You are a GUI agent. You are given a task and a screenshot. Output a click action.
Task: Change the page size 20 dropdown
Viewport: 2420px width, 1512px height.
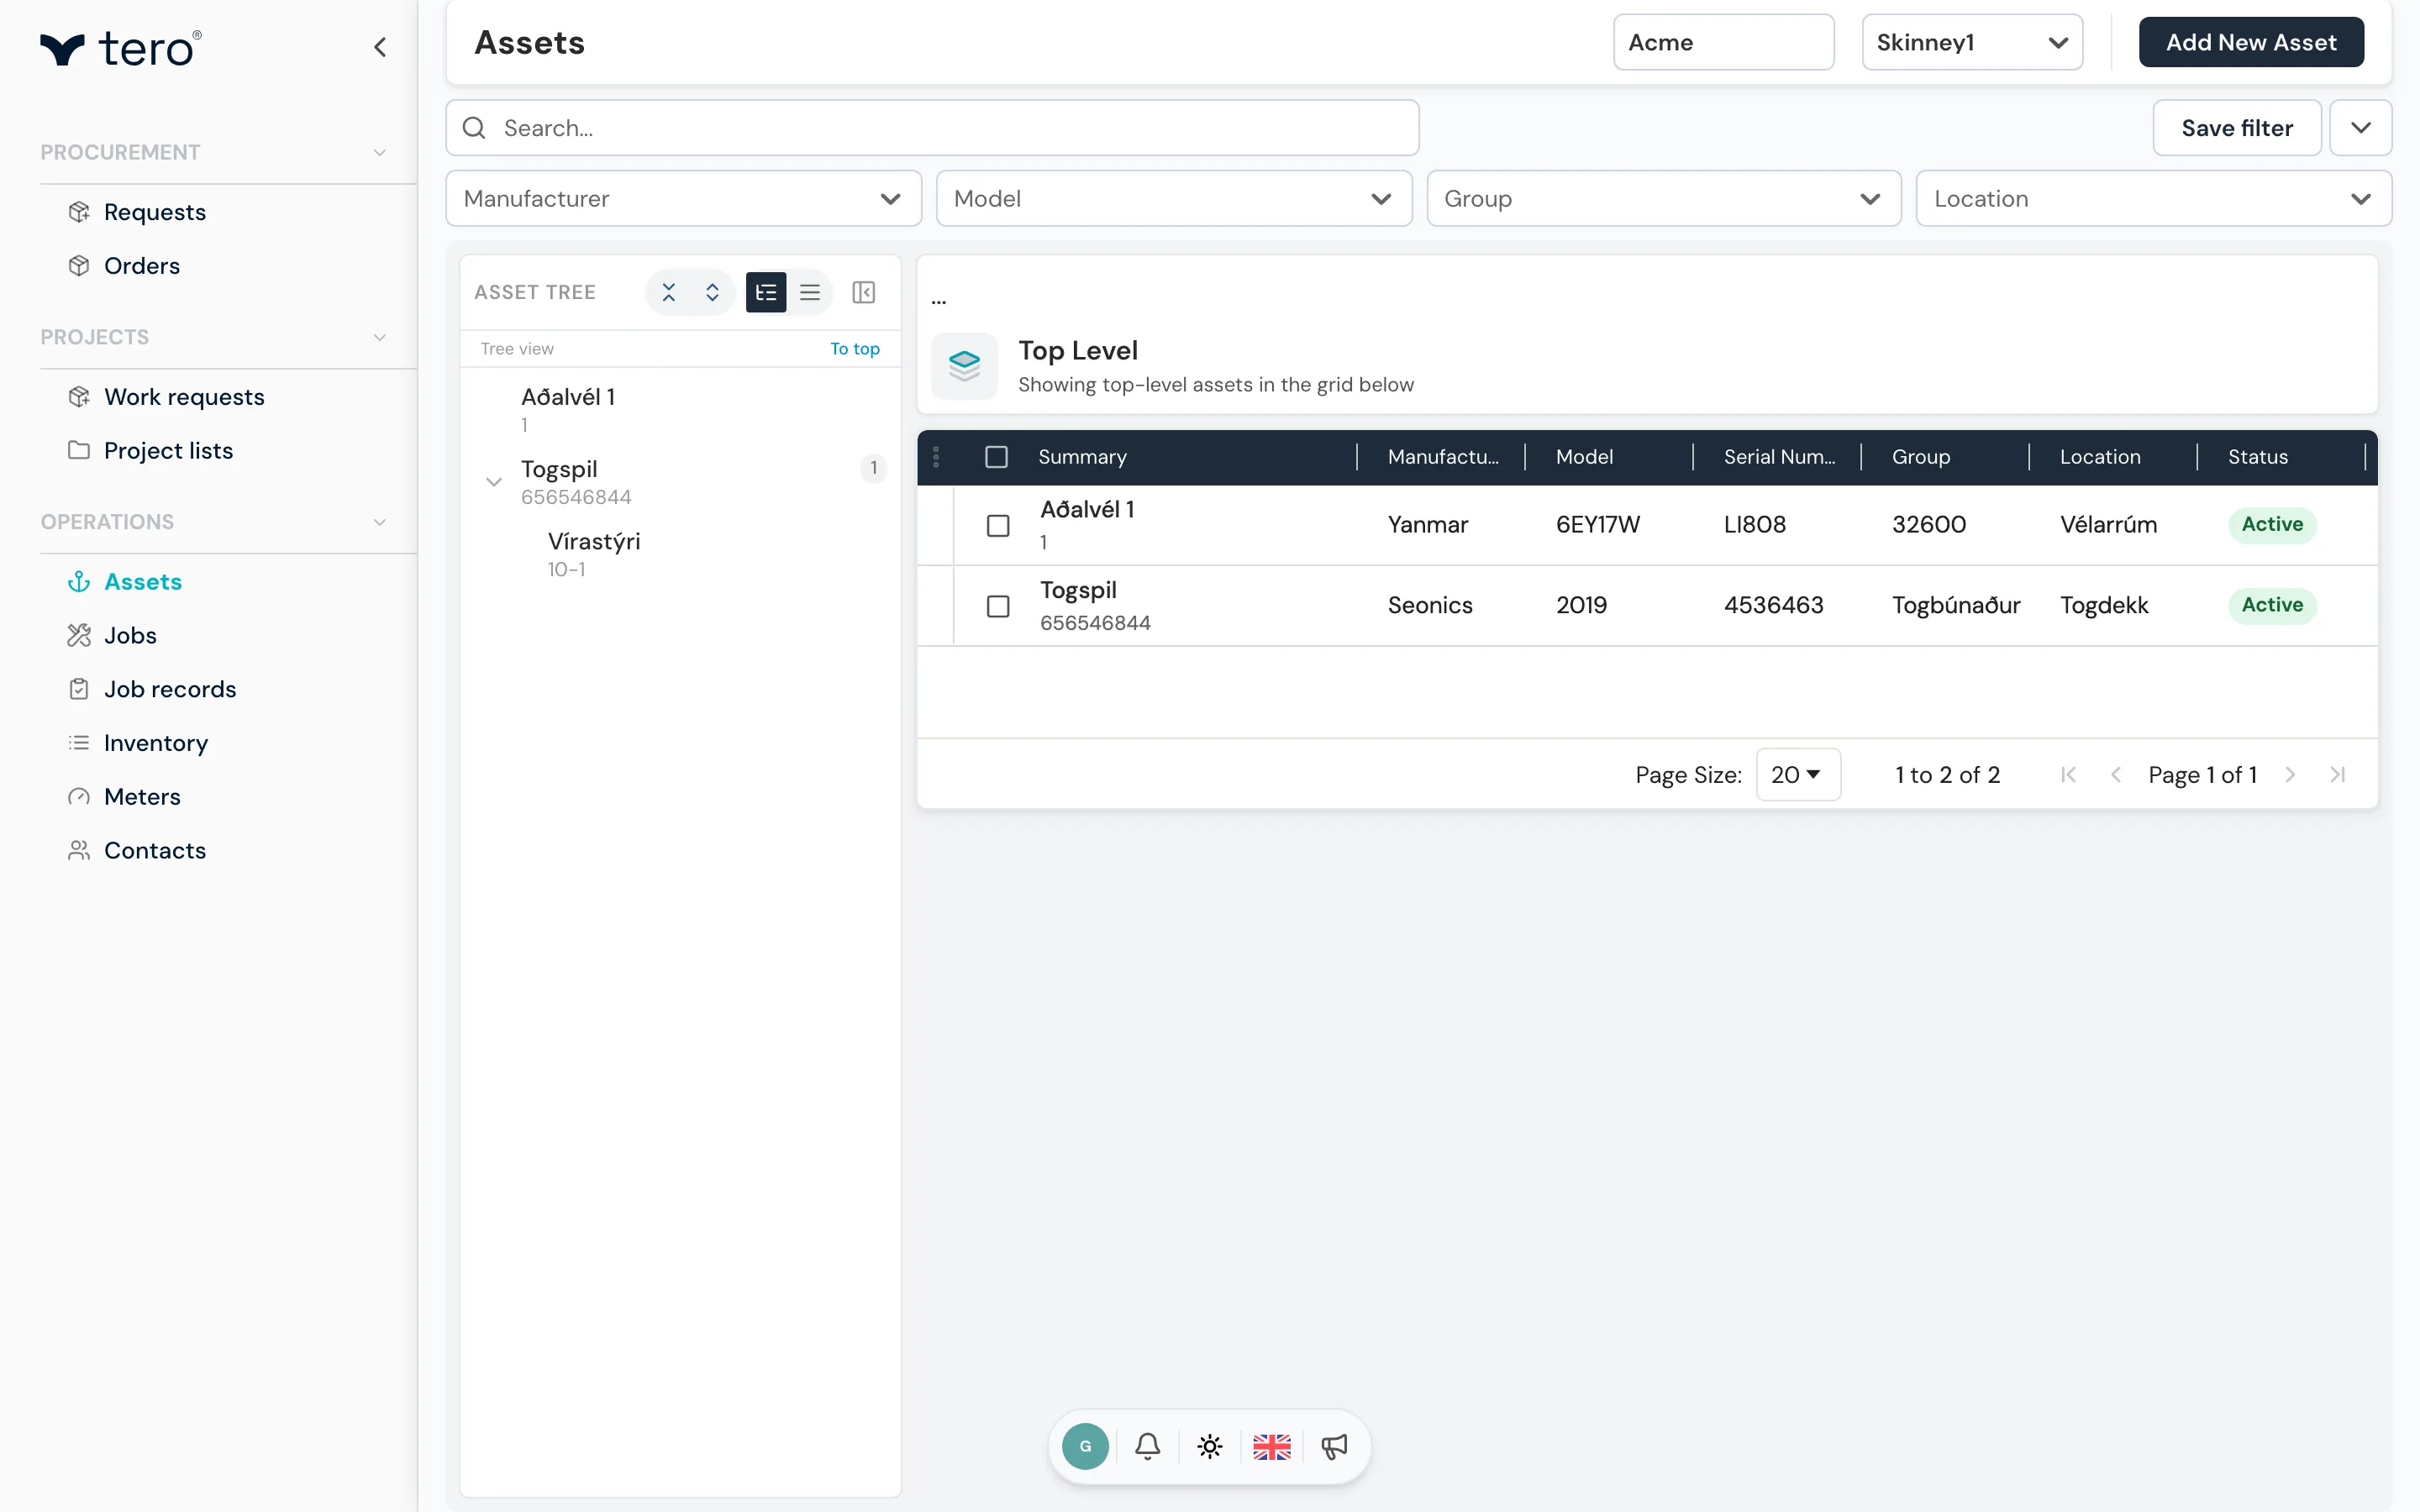pyautogui.click(x=1797, y=774)
